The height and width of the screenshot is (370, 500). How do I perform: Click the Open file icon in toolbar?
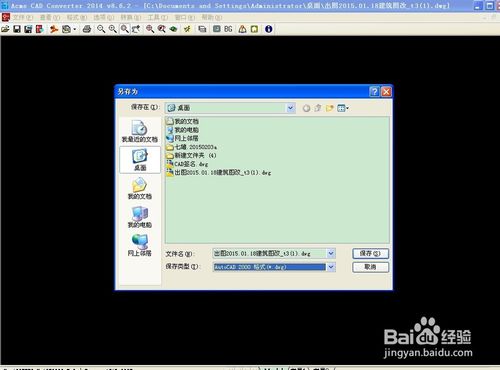tap(5, 29)
